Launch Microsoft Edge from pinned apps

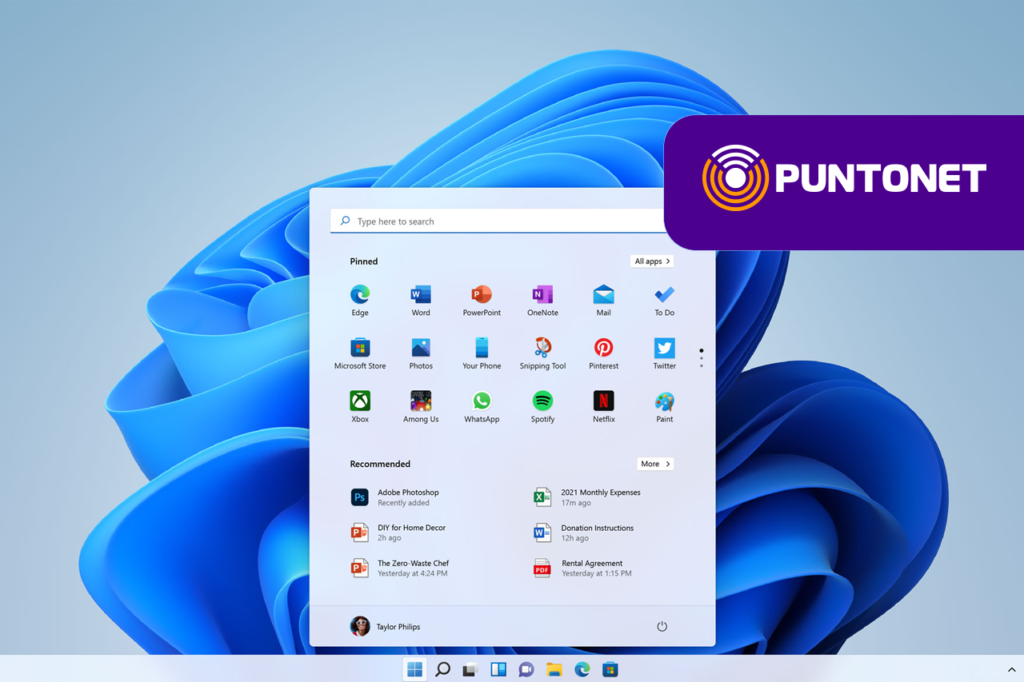(x=359, y=295)
